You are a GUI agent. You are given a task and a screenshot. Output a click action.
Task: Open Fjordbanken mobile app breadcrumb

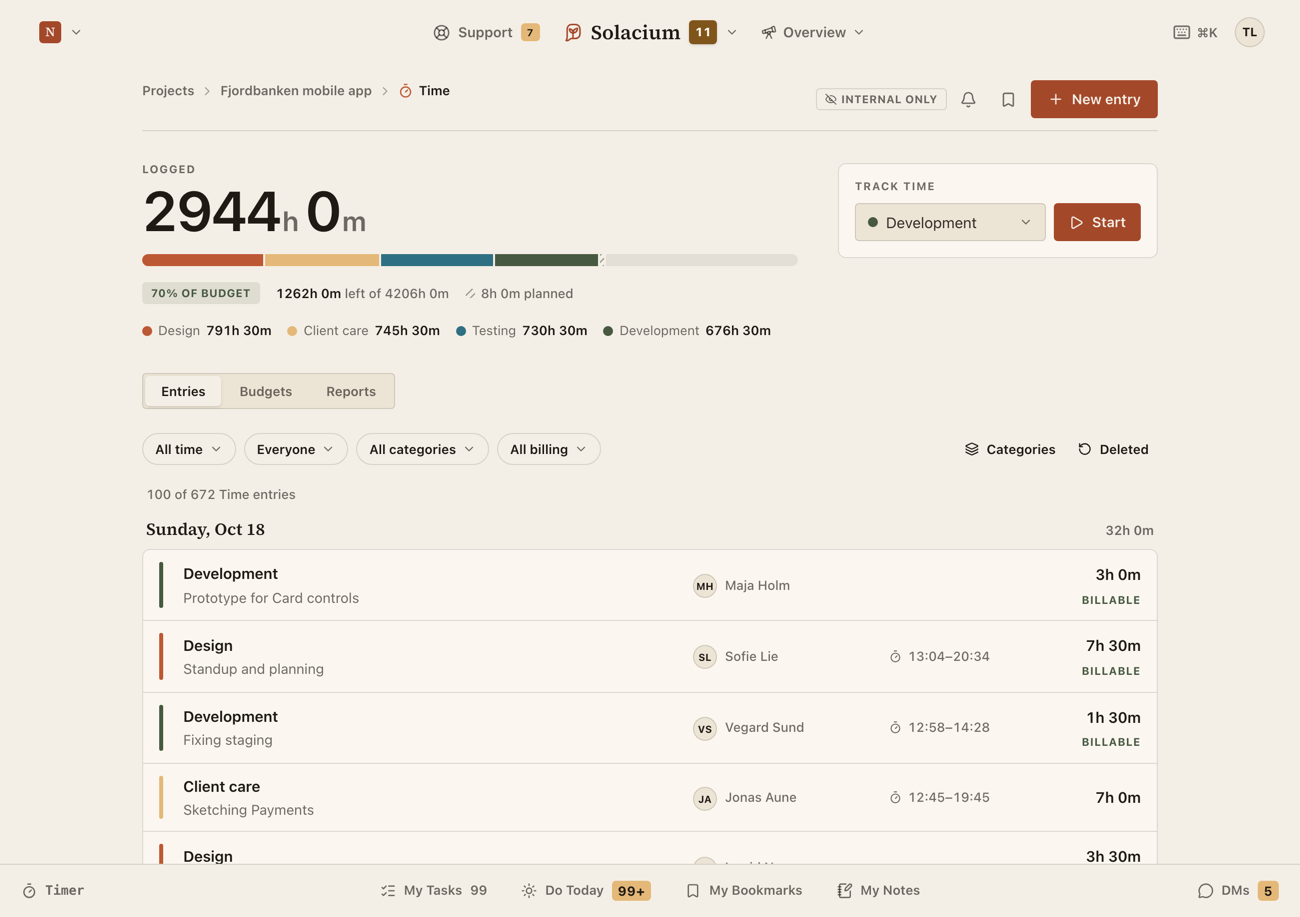[x=296, y=91]
